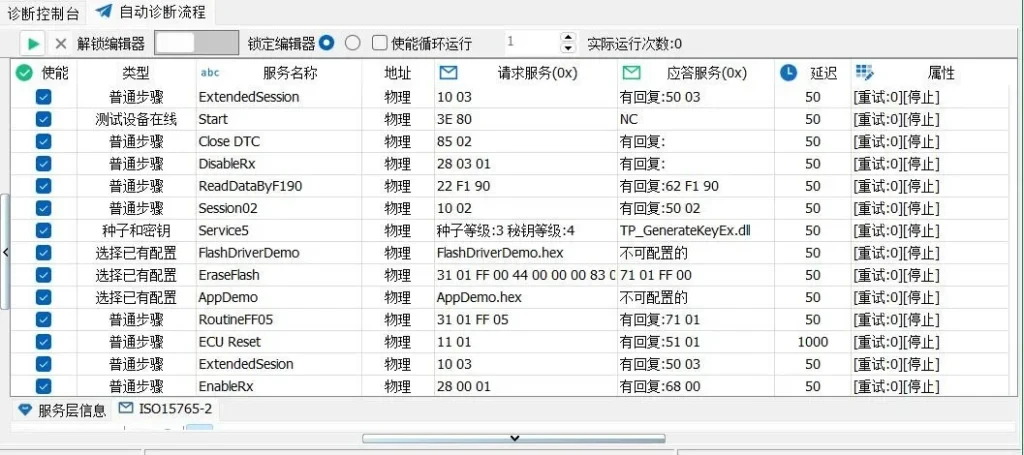
Task: Expand the bottom panel with the chevron
Action: [x=513, y=438]
